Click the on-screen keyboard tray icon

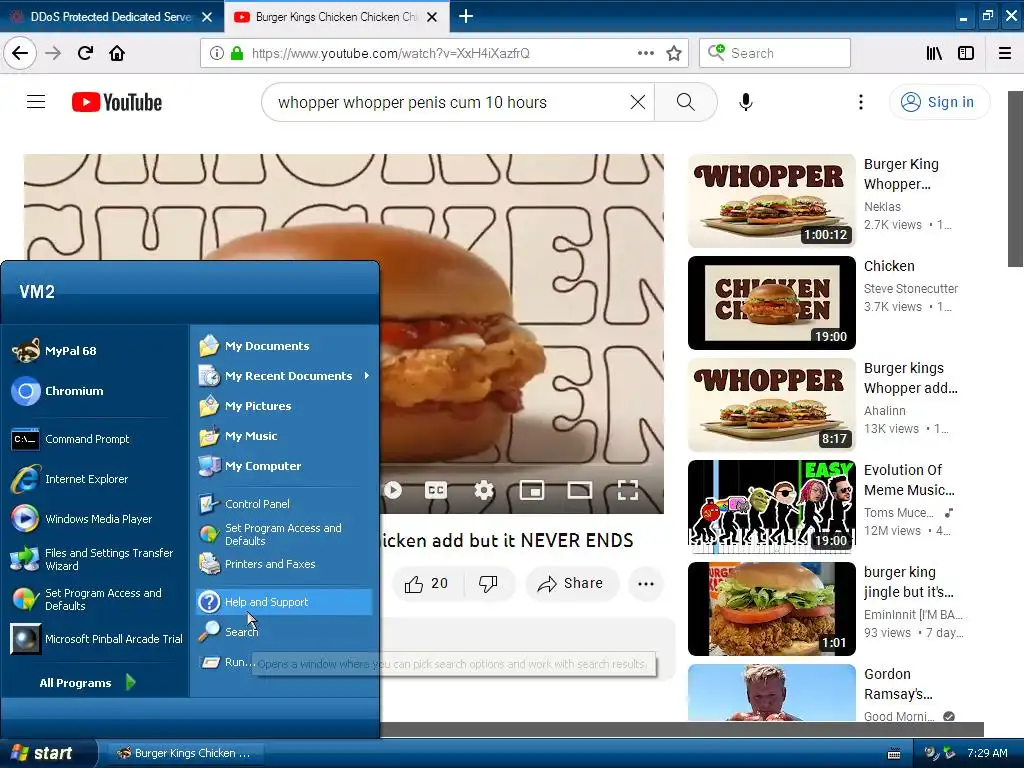(894, 754)
